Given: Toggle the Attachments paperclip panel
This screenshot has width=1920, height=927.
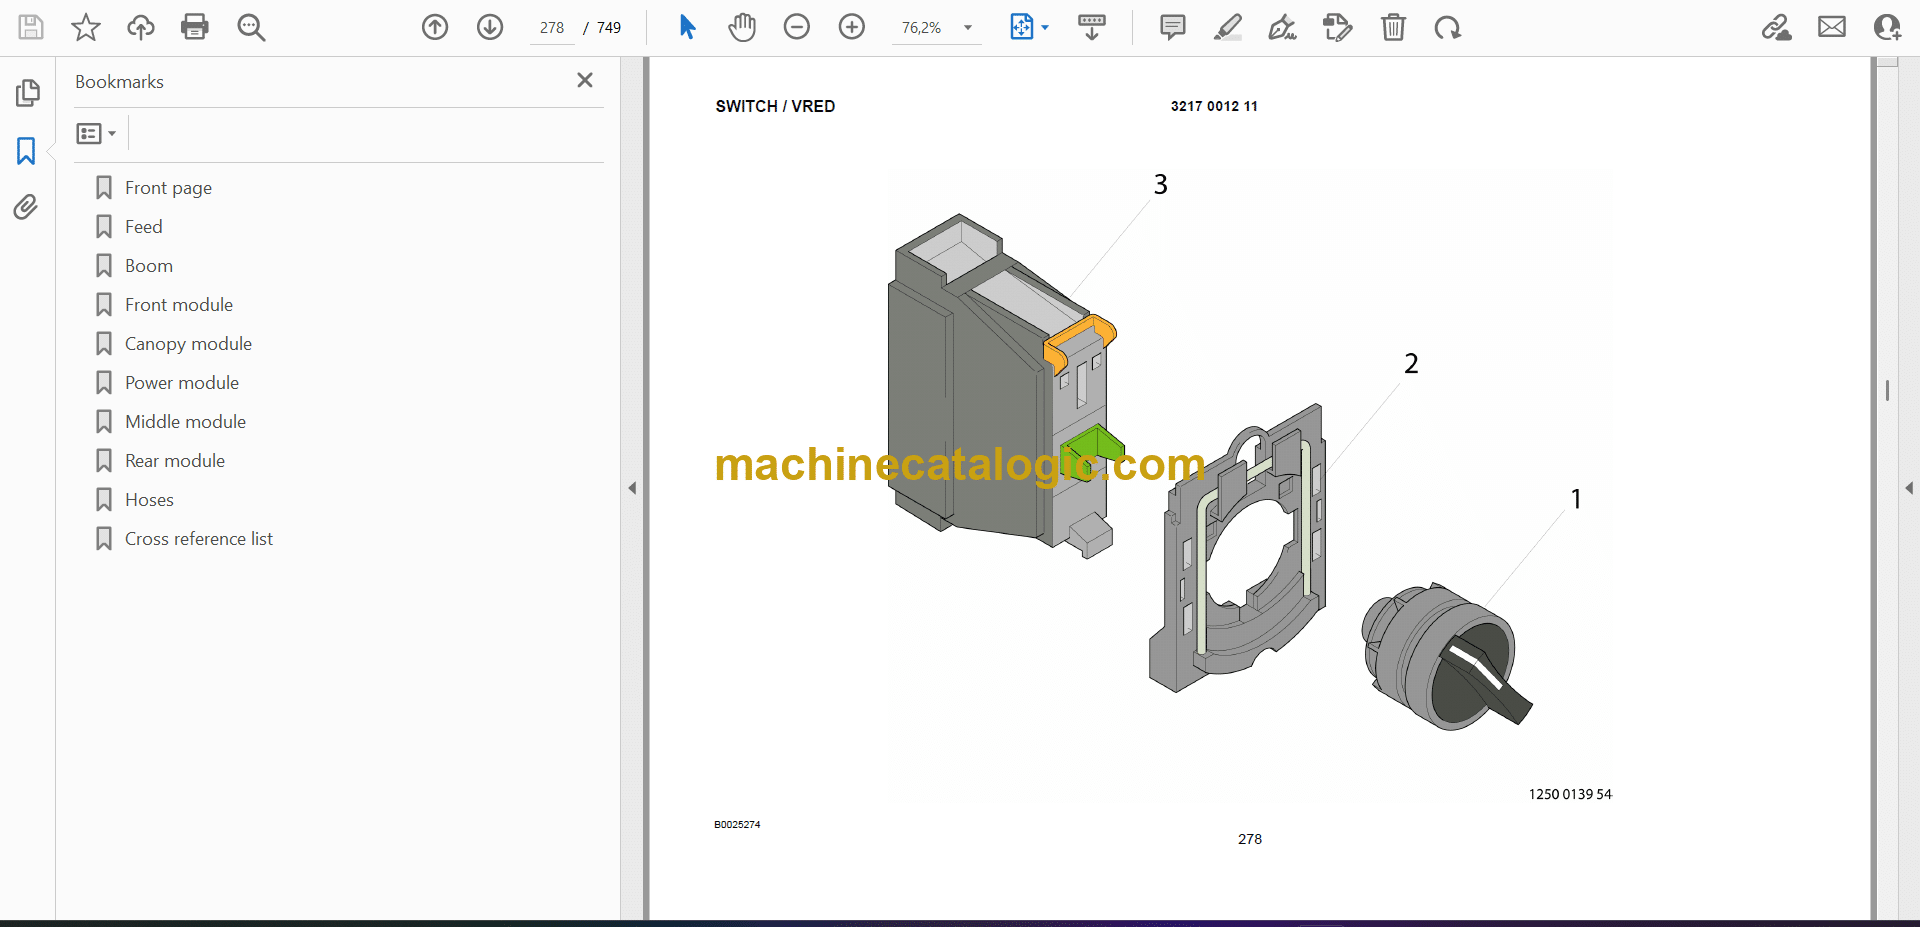Looking at the screenshot, I should click(x=26, y=207).
